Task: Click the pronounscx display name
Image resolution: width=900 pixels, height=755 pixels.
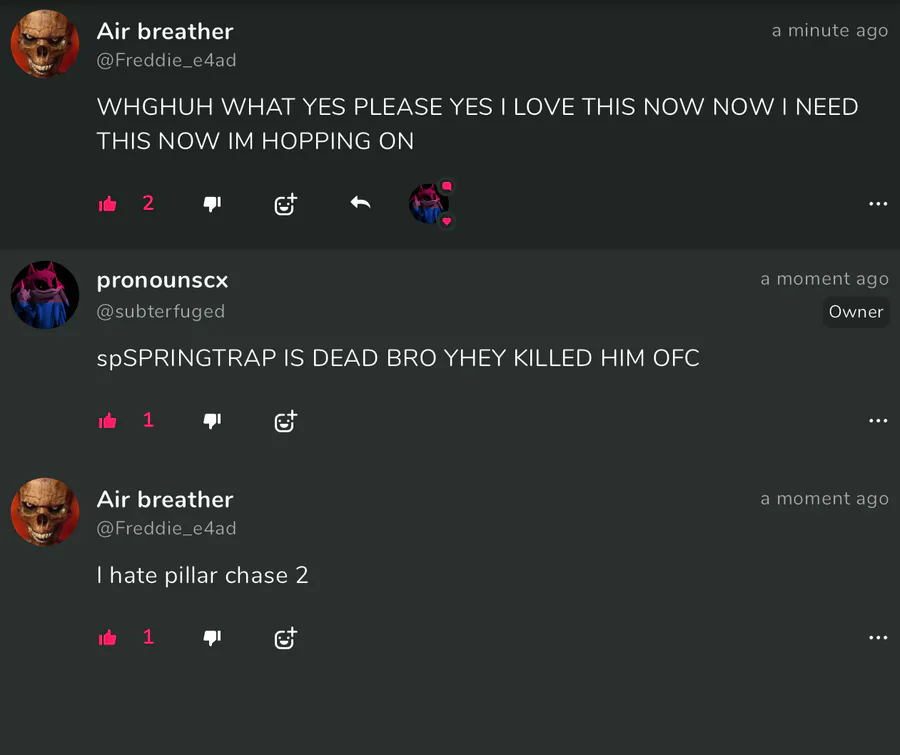Action: 162,281
